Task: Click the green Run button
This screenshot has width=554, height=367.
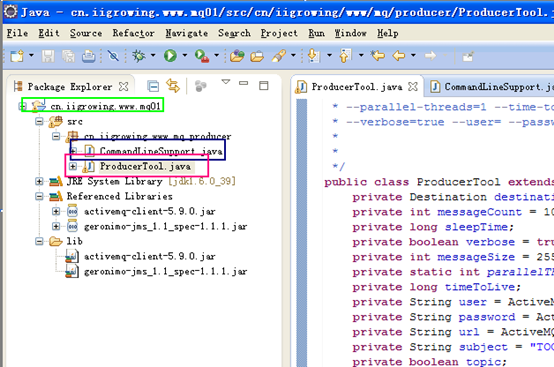Action: point(170,55)
